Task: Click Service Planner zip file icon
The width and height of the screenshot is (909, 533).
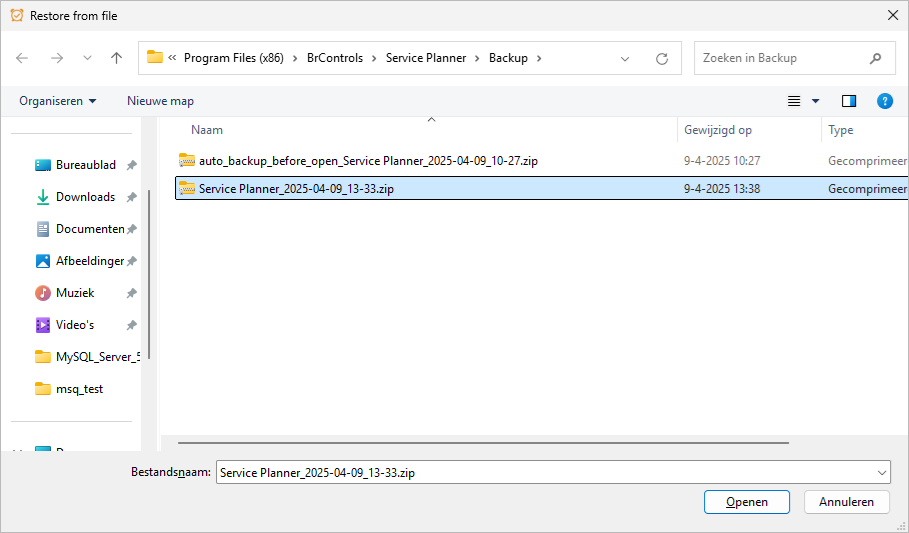Action: click(x=187, y=188)
